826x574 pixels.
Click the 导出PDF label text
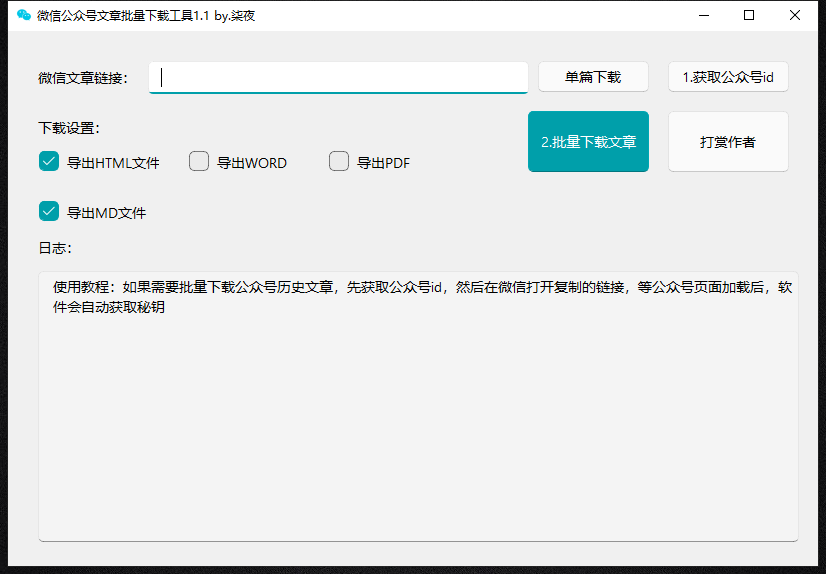[x=383, y=163]
